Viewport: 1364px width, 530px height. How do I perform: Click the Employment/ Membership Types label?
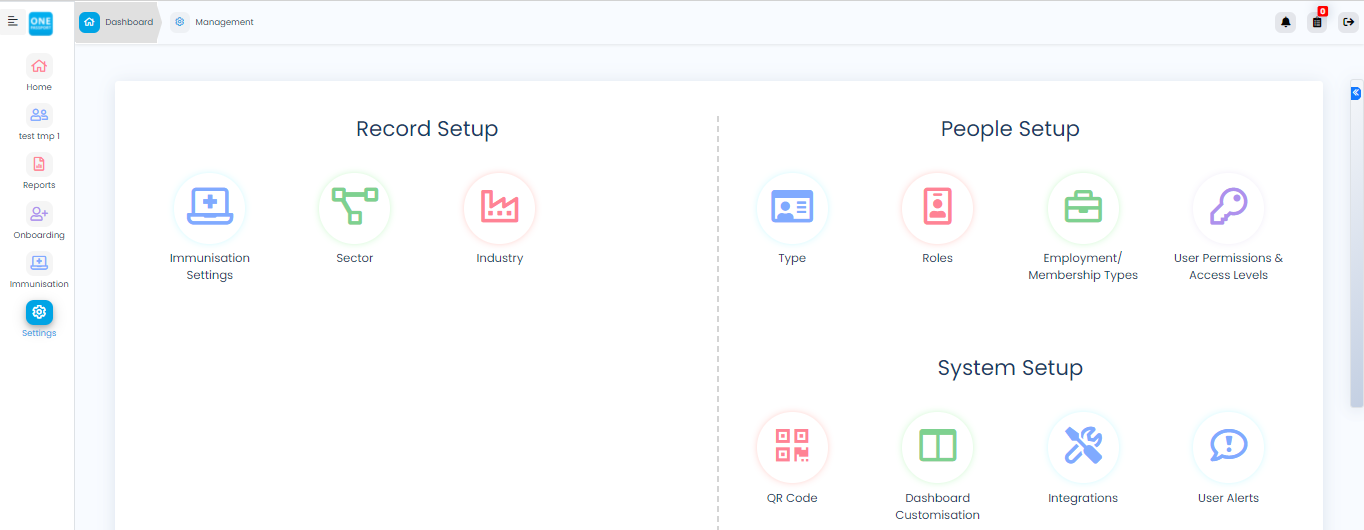(1083, 267)
